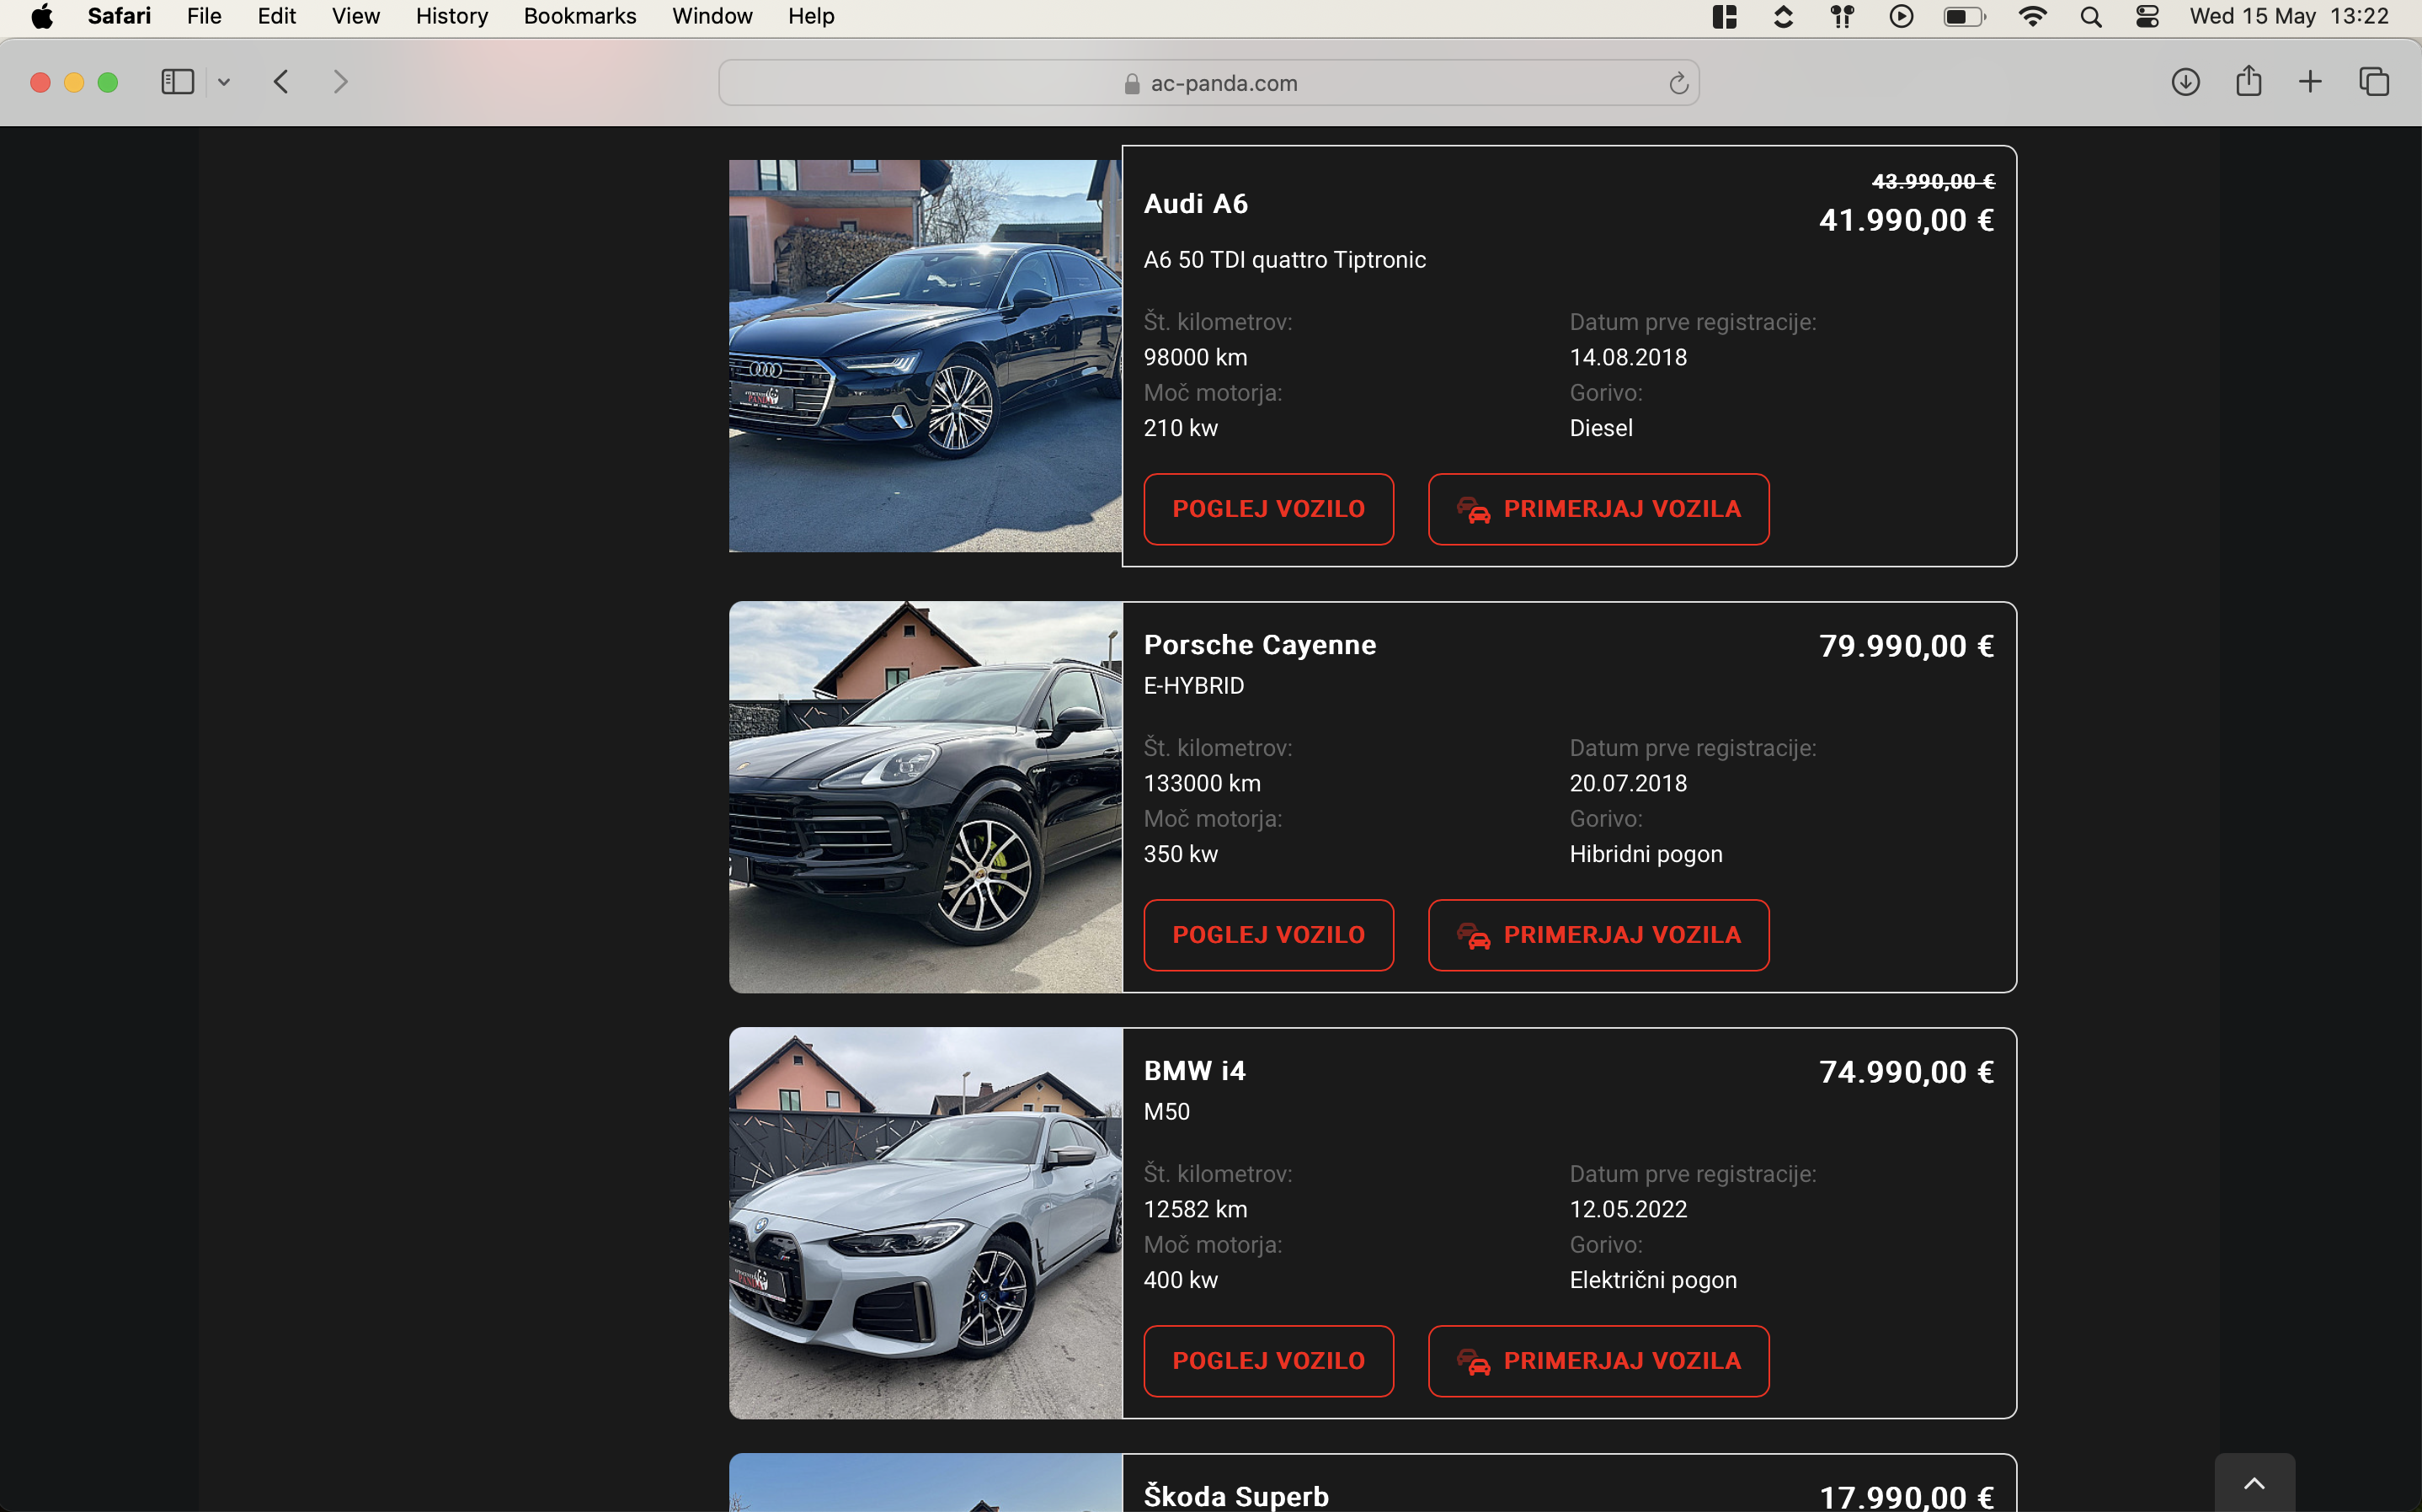The height and width of the screenshot is (1512, 2422).
Task: Open Spotlight search
Action: [2090, 16]
